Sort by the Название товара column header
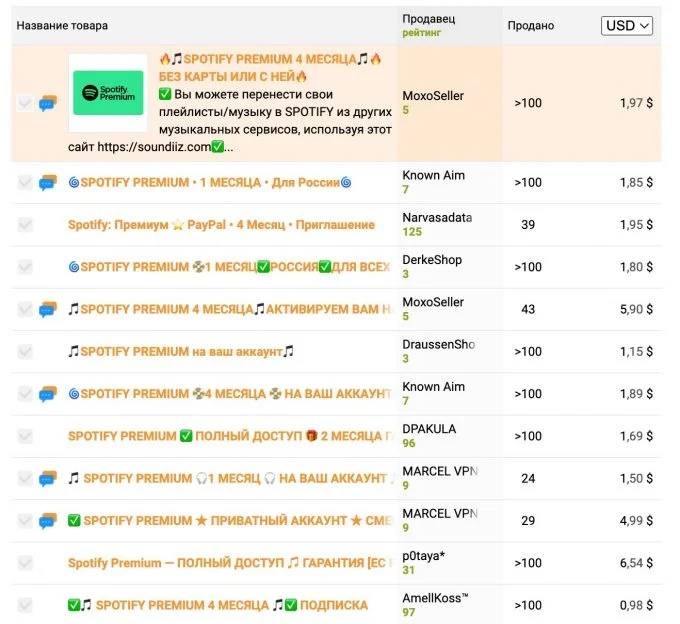 click(62, 26)
